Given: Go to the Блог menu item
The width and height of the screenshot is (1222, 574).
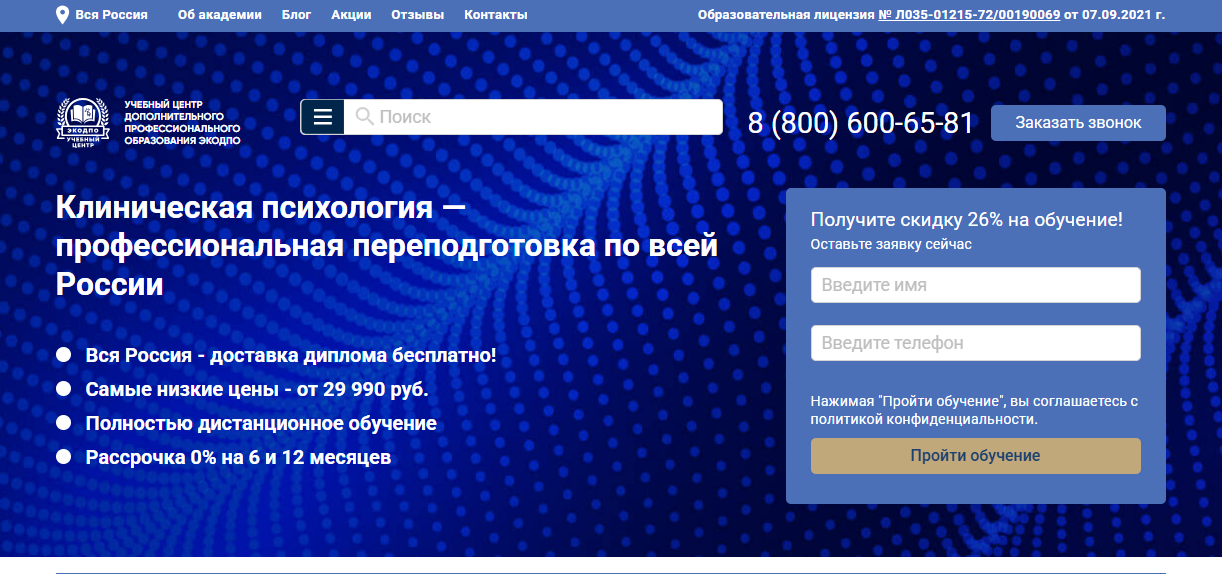Looking at the screenshot, I should click(x=297, y=15).
